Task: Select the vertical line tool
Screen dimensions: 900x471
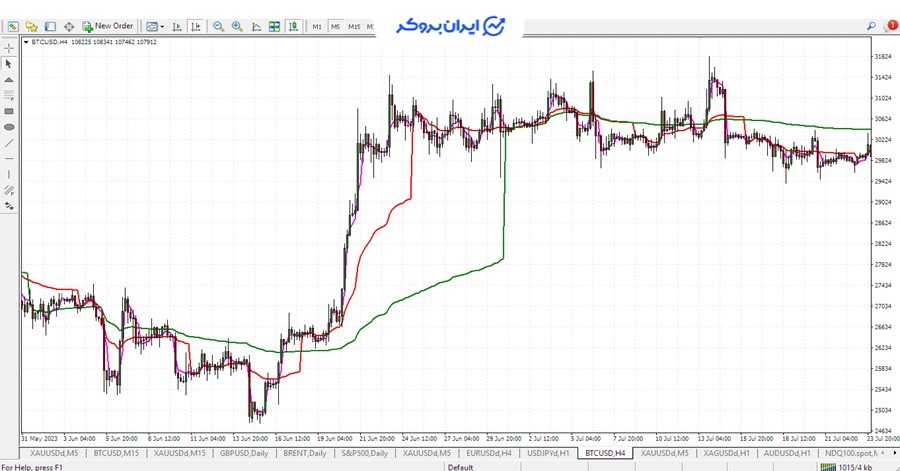Action: pos(9,174)
